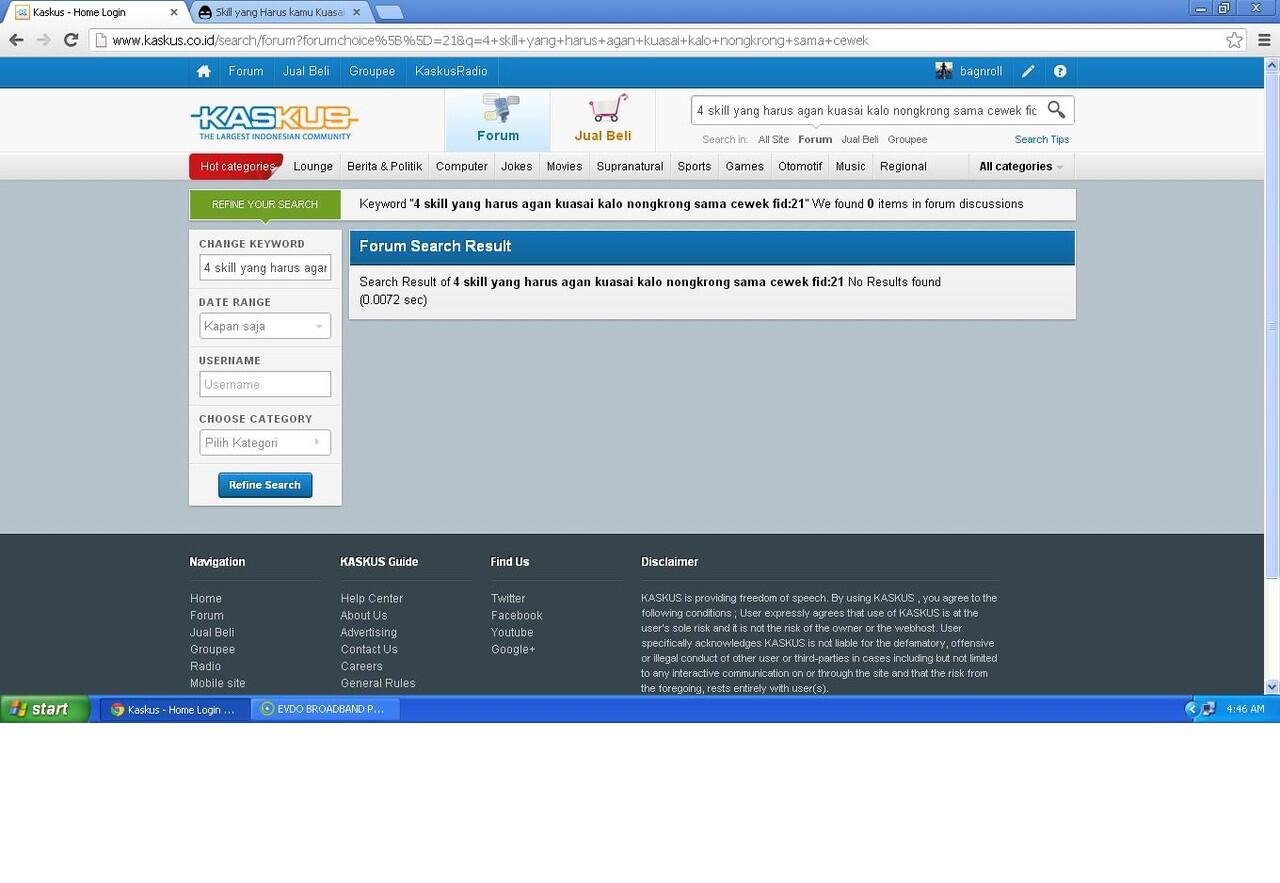
Task: Click the magnifier search icon
Action: point(1056,110)
